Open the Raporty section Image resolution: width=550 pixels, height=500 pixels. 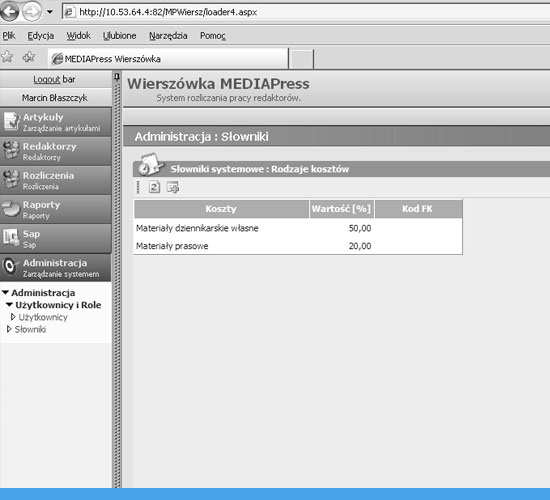(x=56, y=209)
